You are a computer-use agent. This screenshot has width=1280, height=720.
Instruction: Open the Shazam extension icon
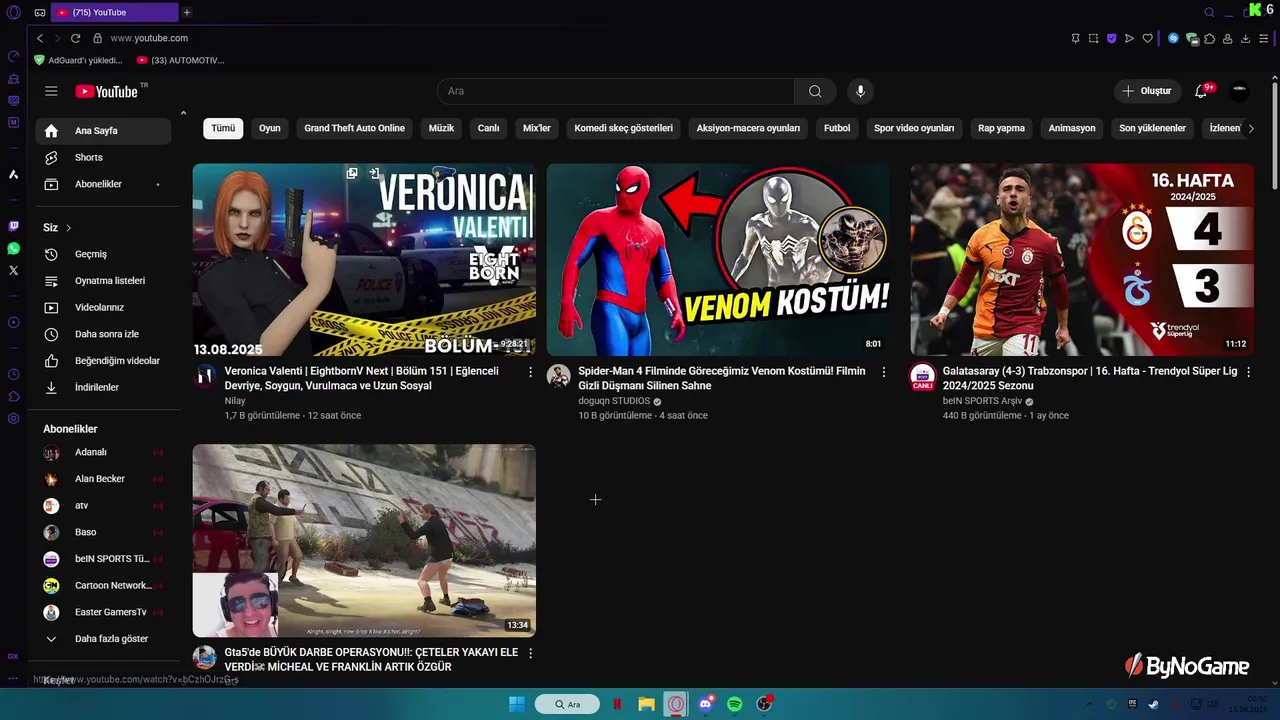tap(1173, 38)
